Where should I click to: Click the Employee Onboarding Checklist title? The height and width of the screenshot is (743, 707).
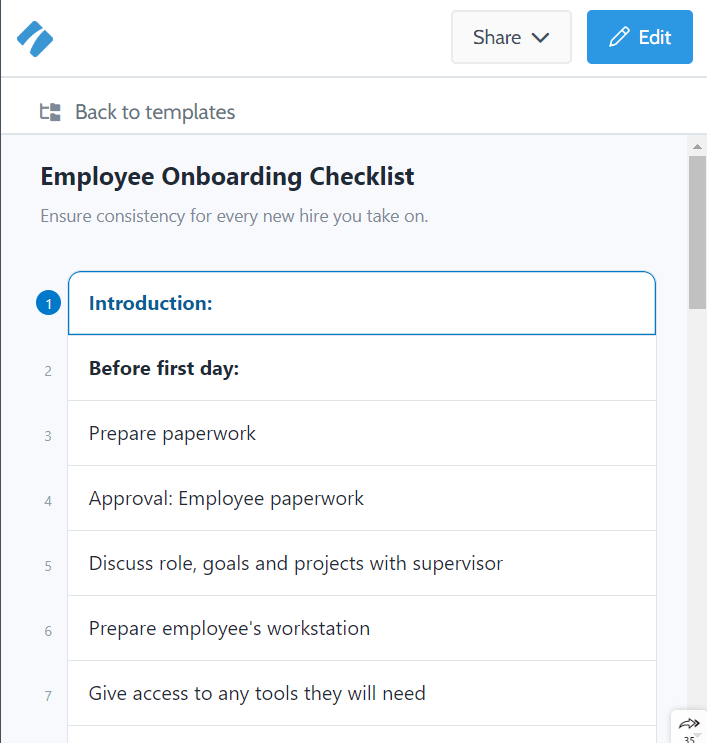pos(227,177)
